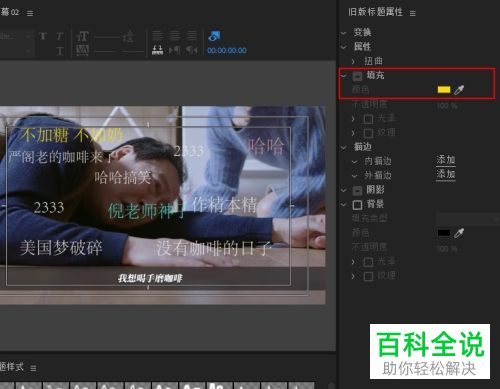The height and width of the screenshot is (389, 500).
Task: Enable 光泽 checkbox under 填充
Action: coord(368,119)
